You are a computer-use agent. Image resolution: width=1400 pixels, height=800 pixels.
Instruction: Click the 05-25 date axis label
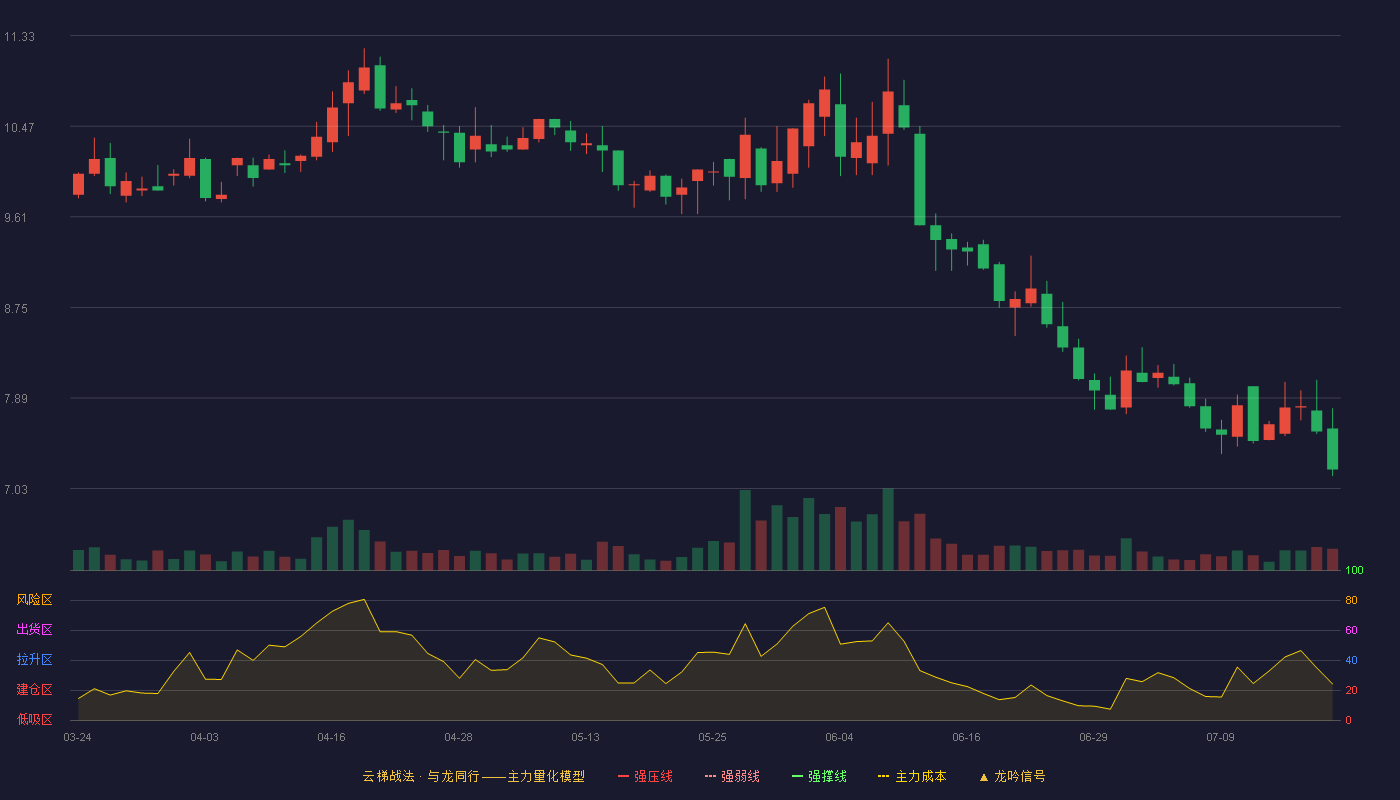pos(712,737)
